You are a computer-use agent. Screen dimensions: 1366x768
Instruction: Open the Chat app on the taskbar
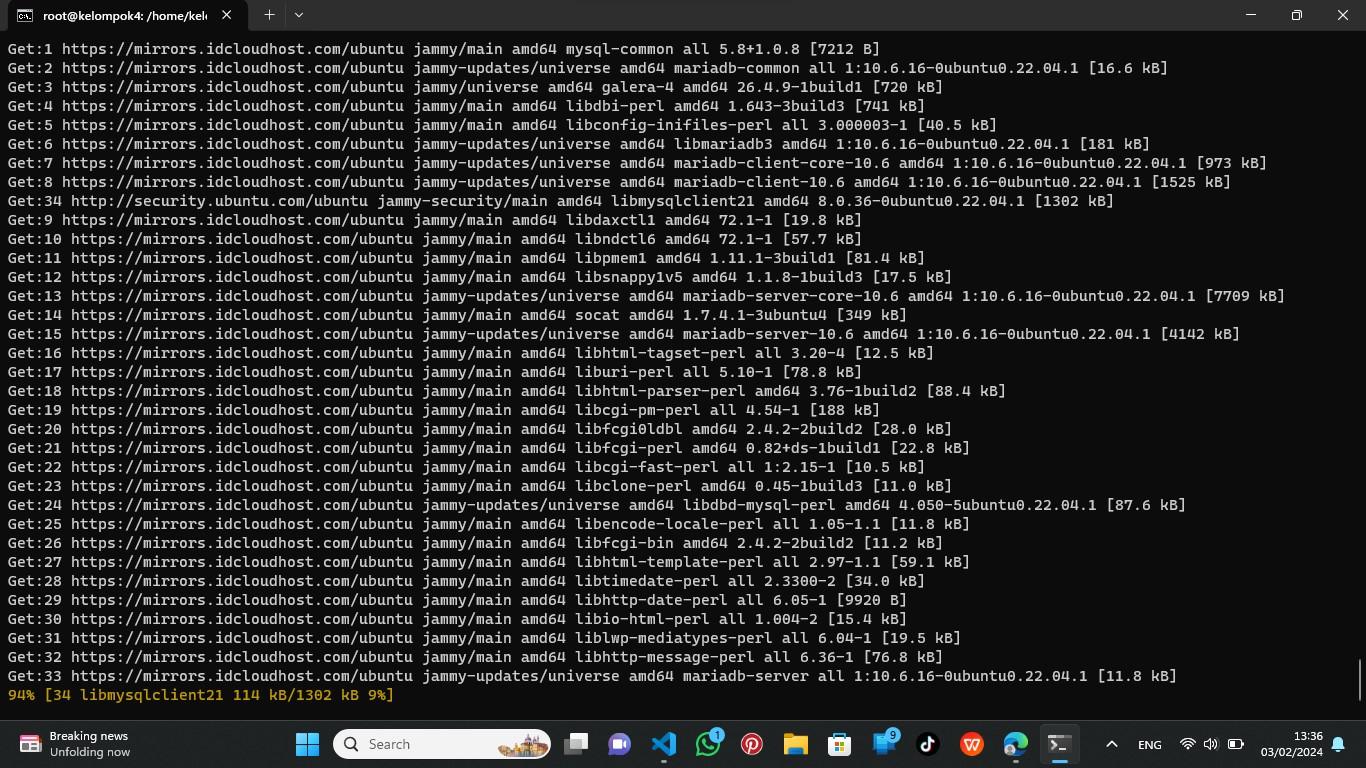[x=620, y=744]
